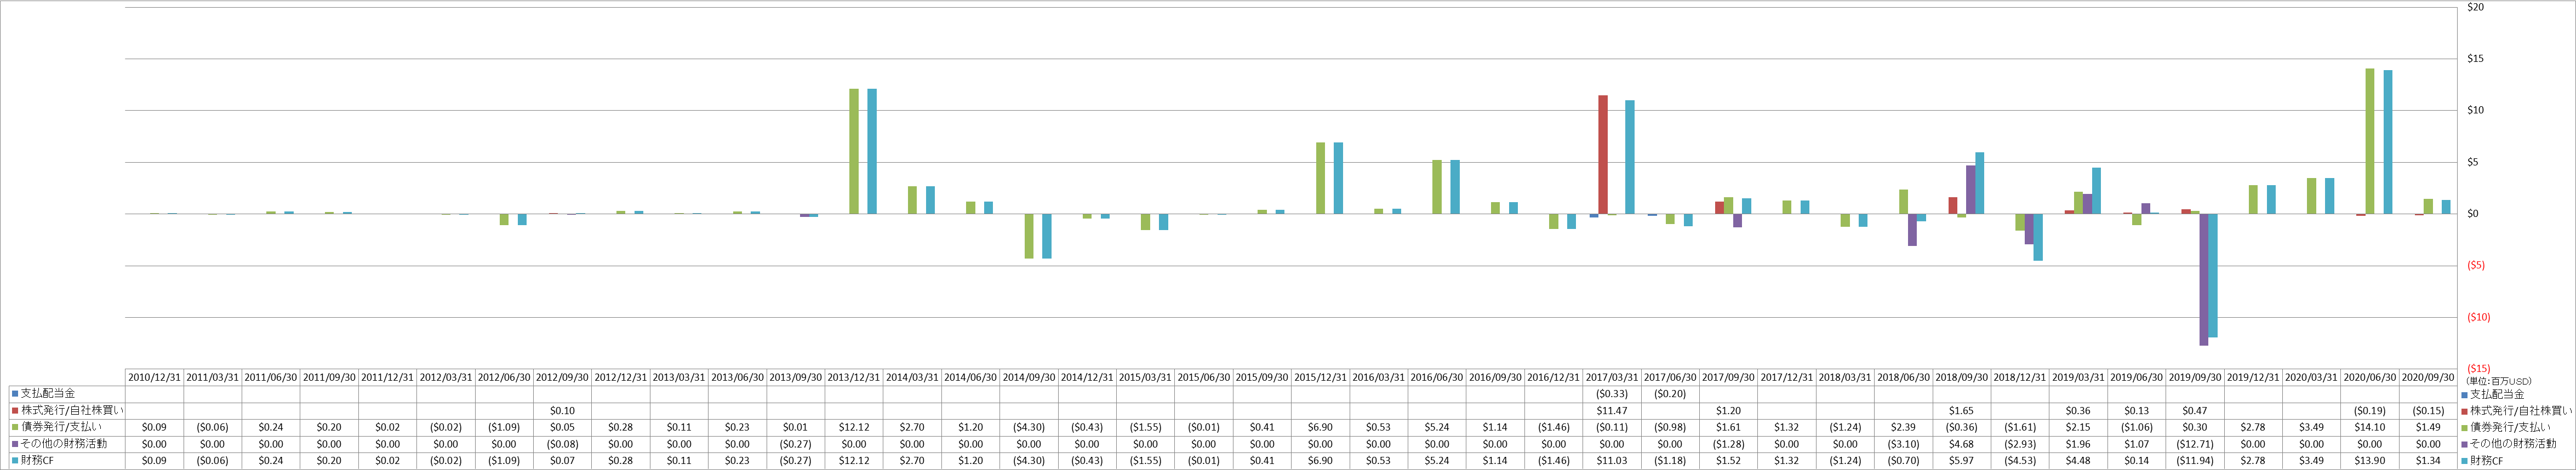This screenshot has height=470, width=2576.
Task: Click the ($0.15) stock issuance cell
Action: [x=2428, y=411]
